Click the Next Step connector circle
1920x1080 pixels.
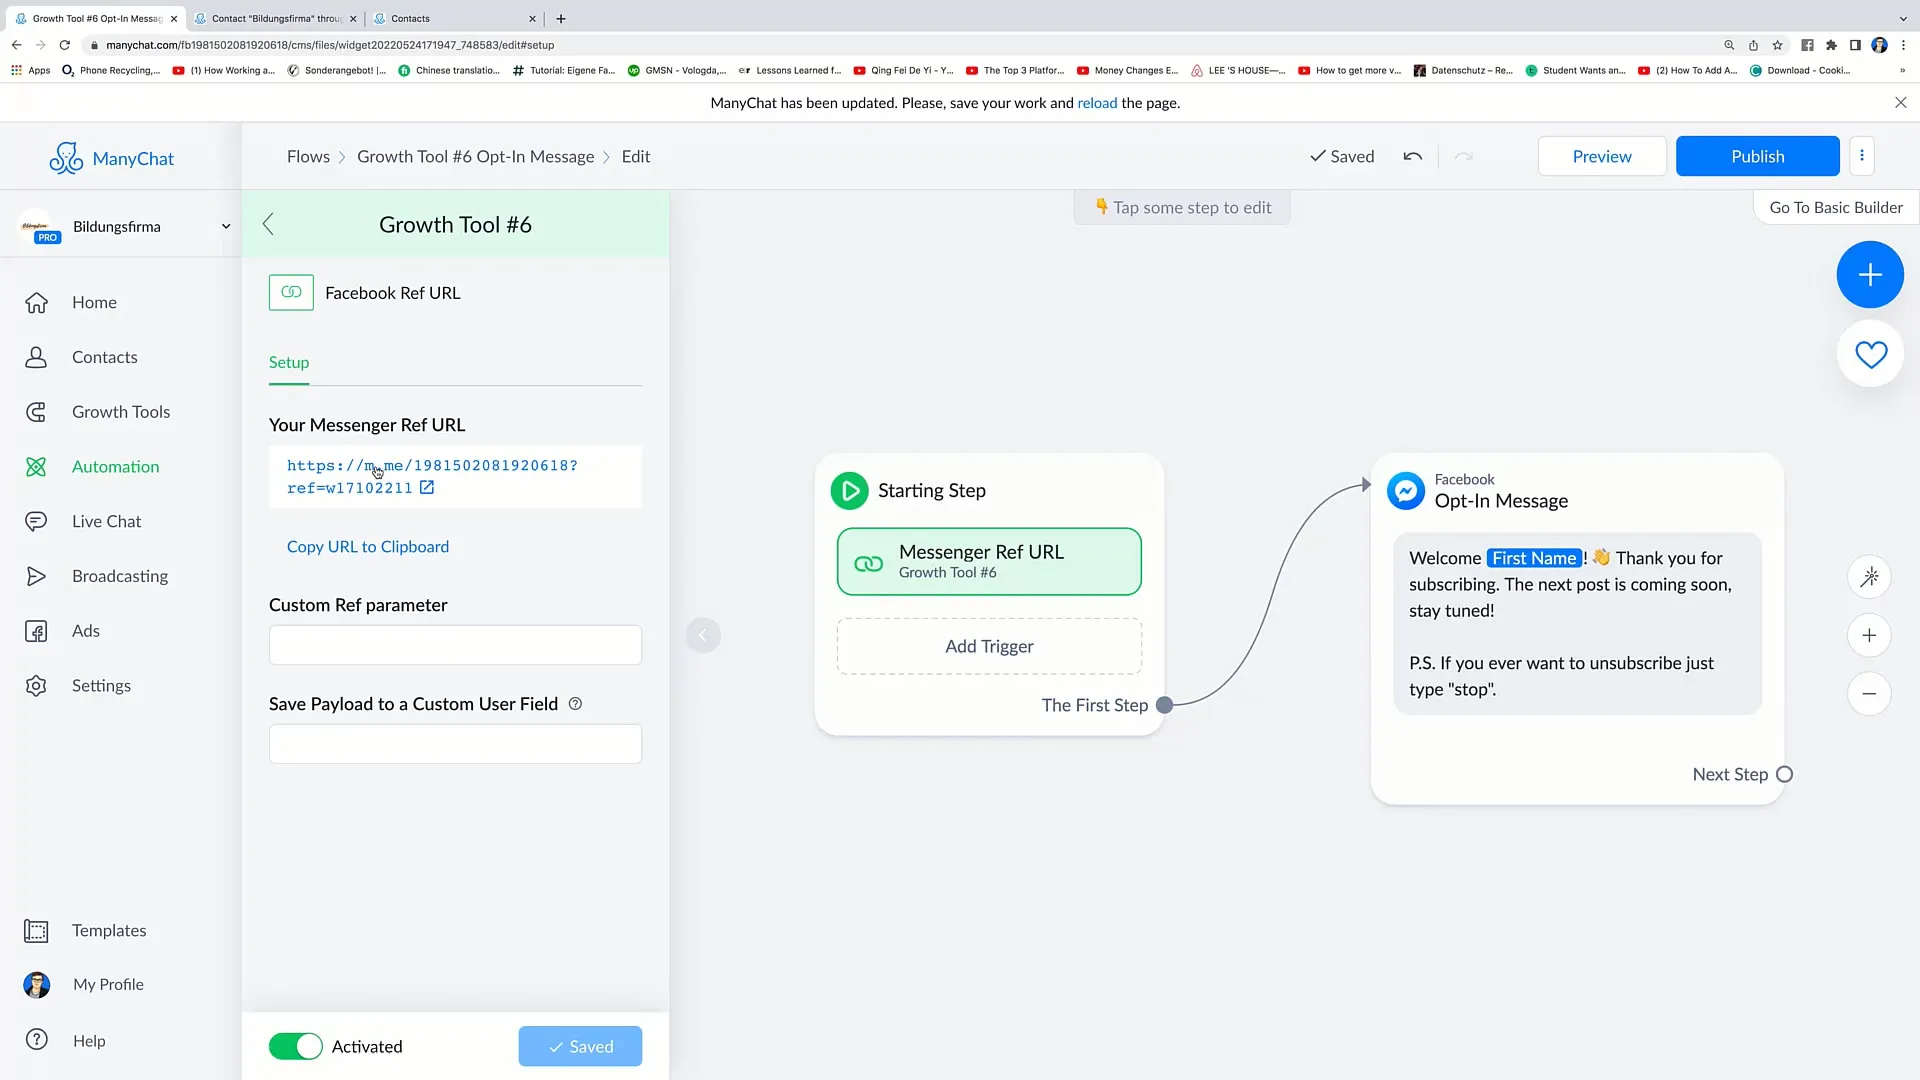coord(1784,775)
